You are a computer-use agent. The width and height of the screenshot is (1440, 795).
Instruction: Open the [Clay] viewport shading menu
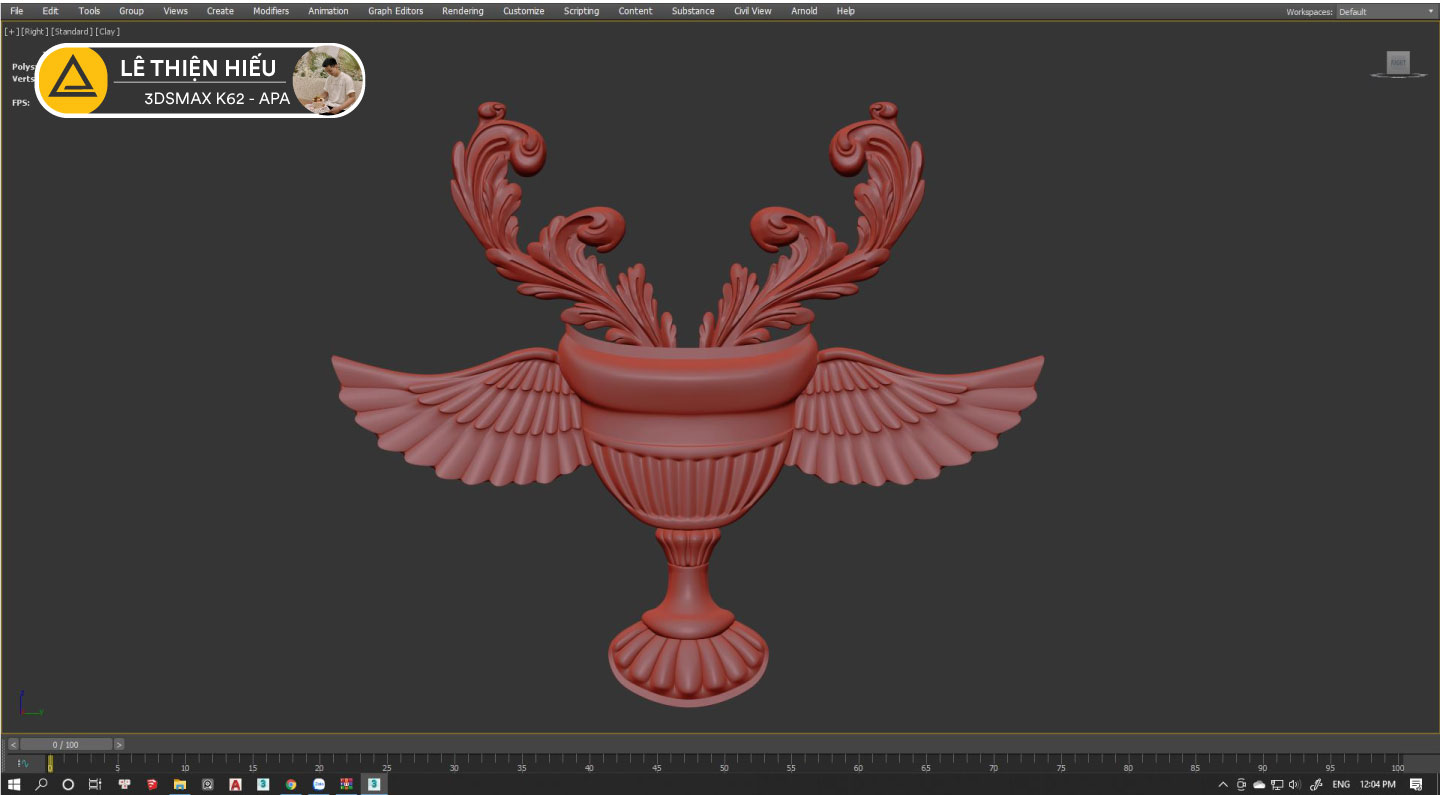pos(108,32)
